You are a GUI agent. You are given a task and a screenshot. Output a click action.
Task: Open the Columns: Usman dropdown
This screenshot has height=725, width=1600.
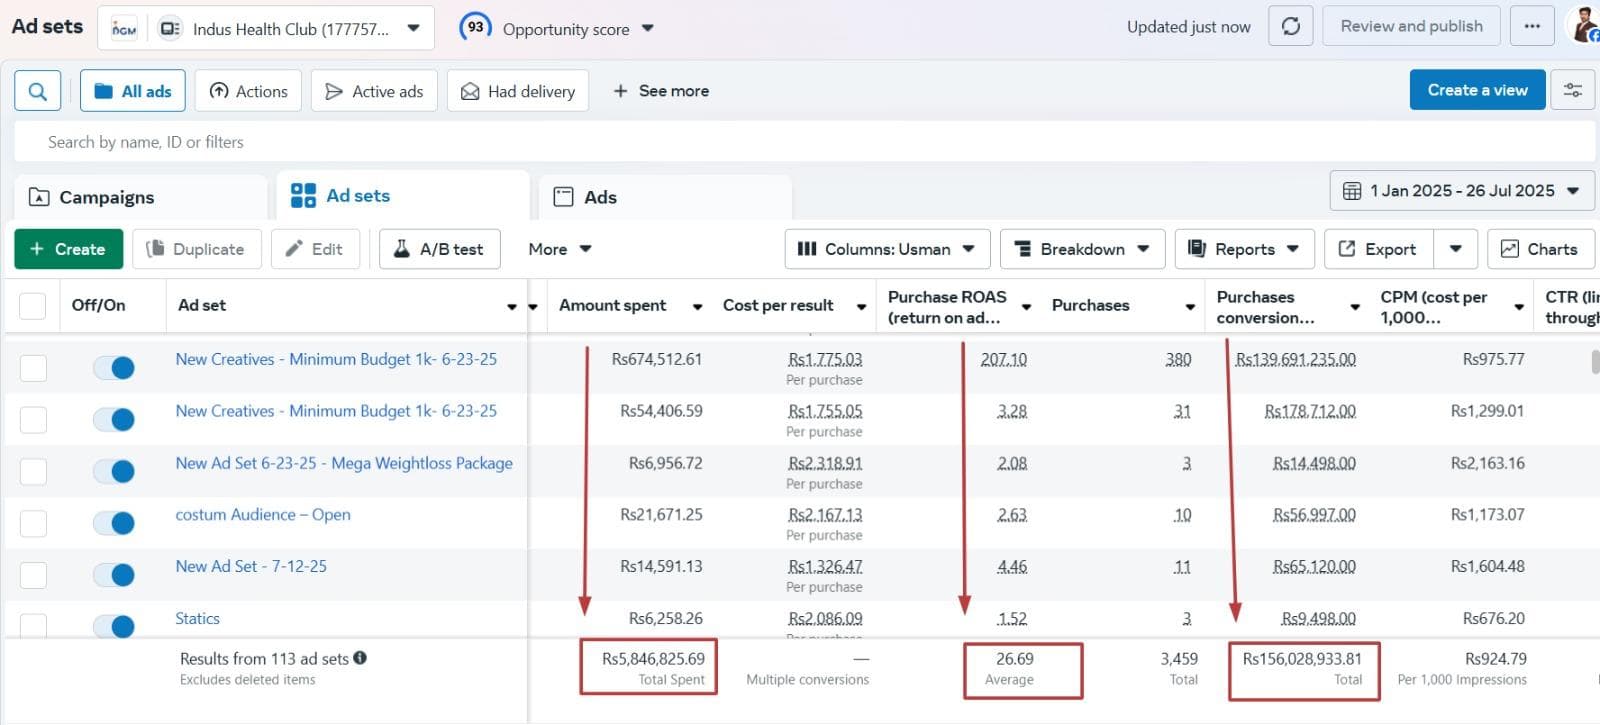[887, 249]
